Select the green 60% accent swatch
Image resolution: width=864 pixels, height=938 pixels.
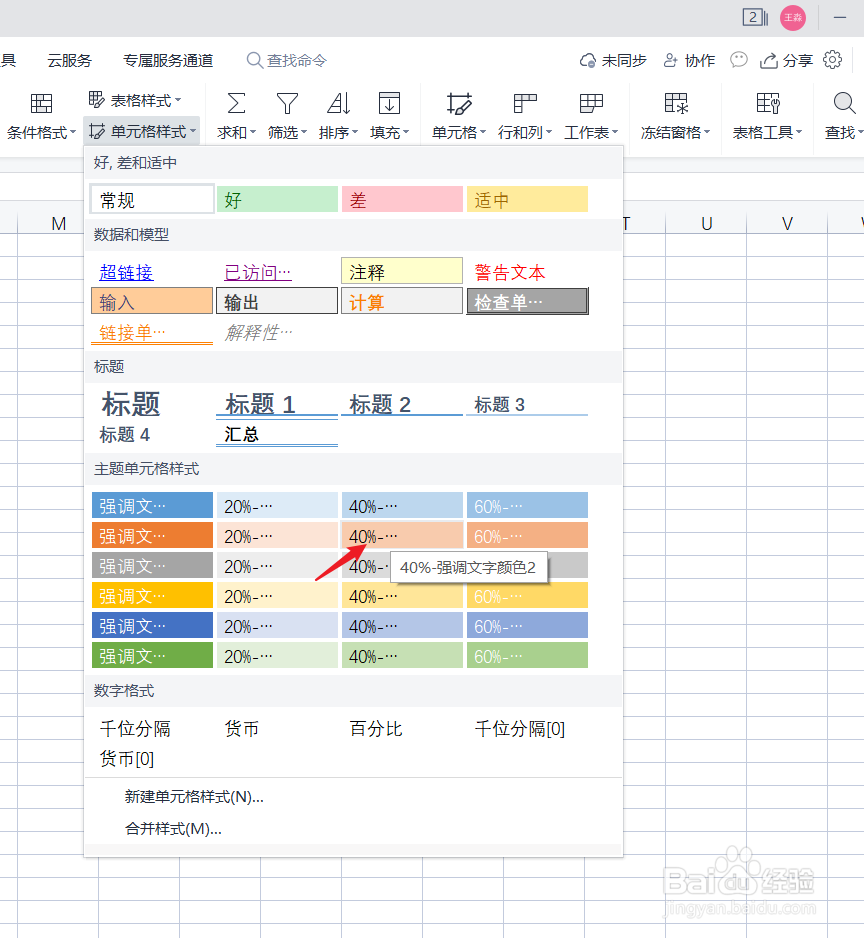527,656
